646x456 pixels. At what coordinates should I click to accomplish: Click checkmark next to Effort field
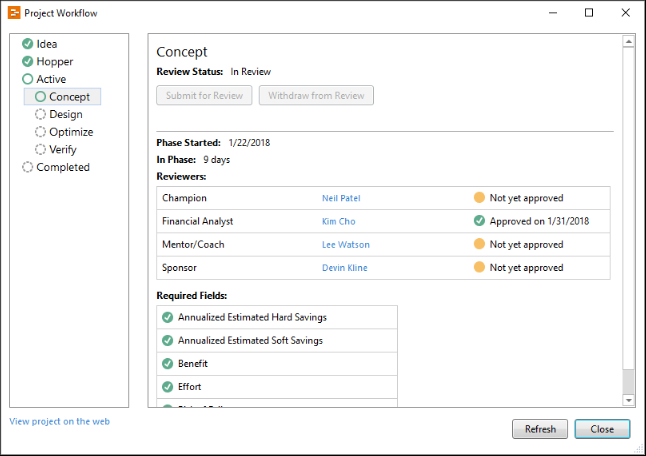168,387
